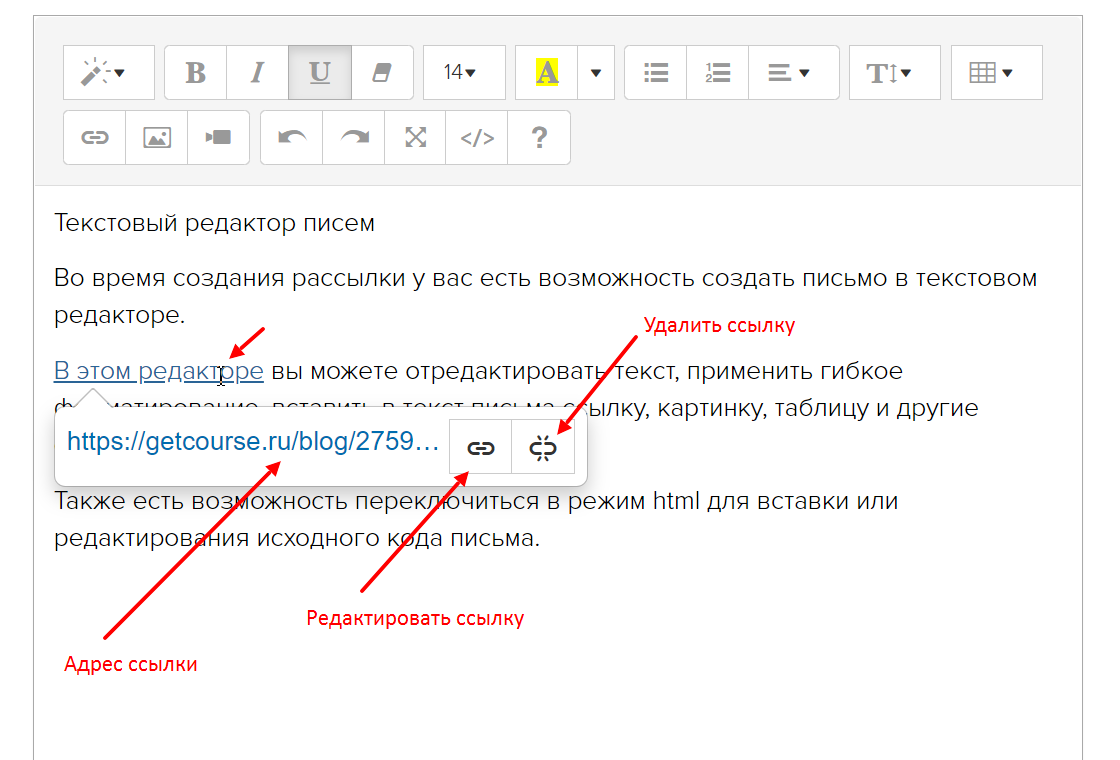The height and width of the screenshot is (760, 1120).
Task: Open the insert table dropdown
Action: click(x=996, y=73)
